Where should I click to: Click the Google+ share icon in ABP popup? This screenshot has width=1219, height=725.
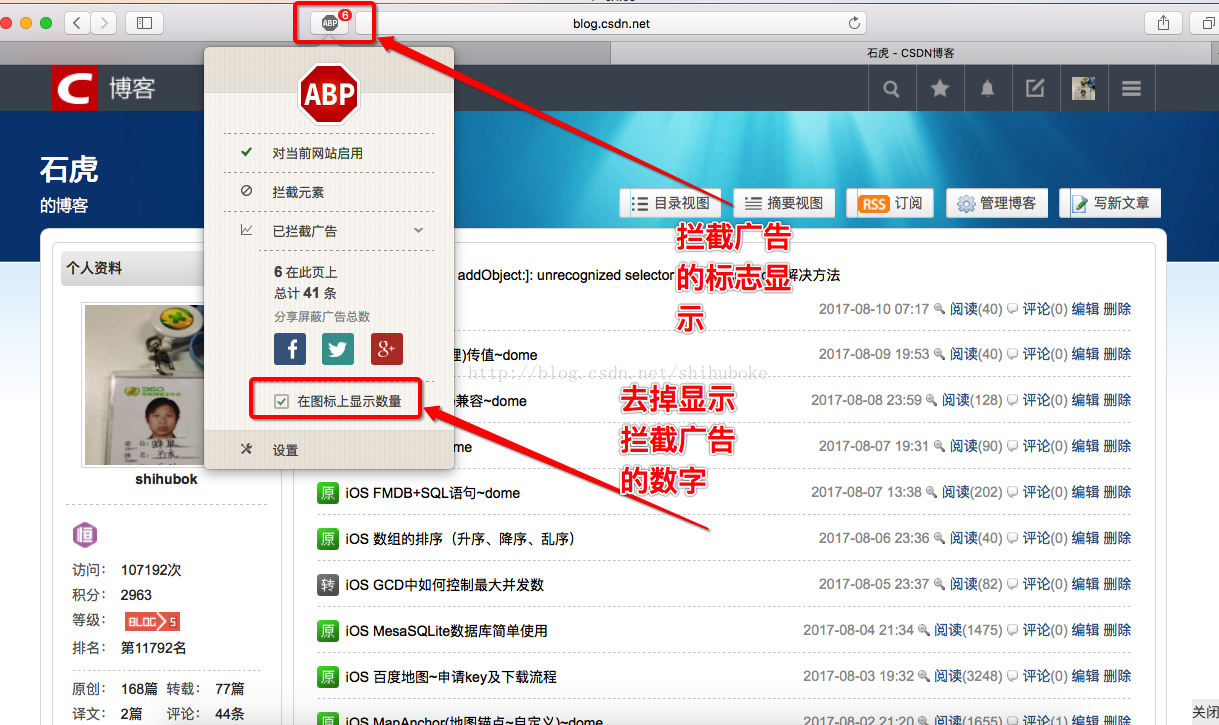[386, 350]
